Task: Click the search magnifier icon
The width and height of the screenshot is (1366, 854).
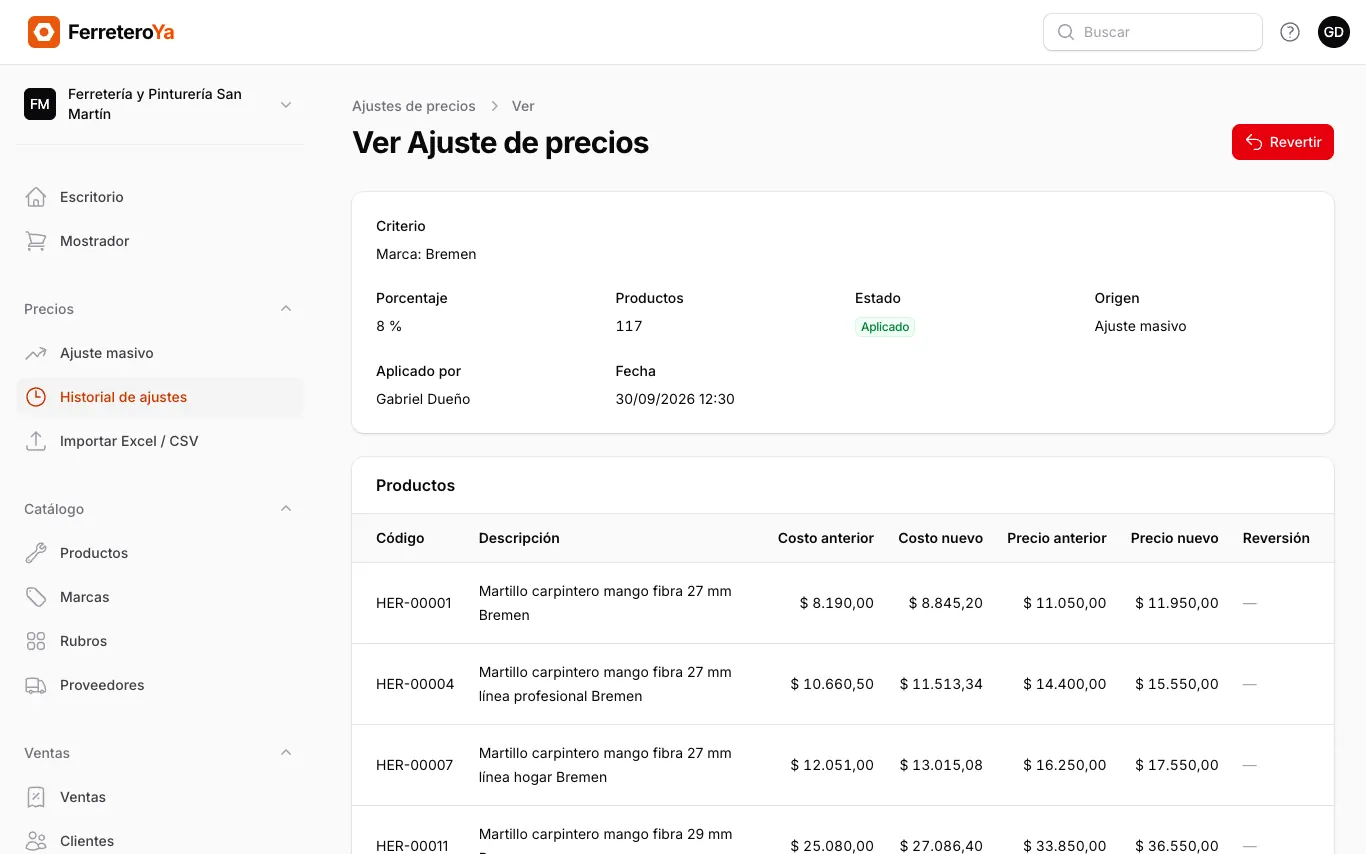Action: click(x=1066, y=32)
